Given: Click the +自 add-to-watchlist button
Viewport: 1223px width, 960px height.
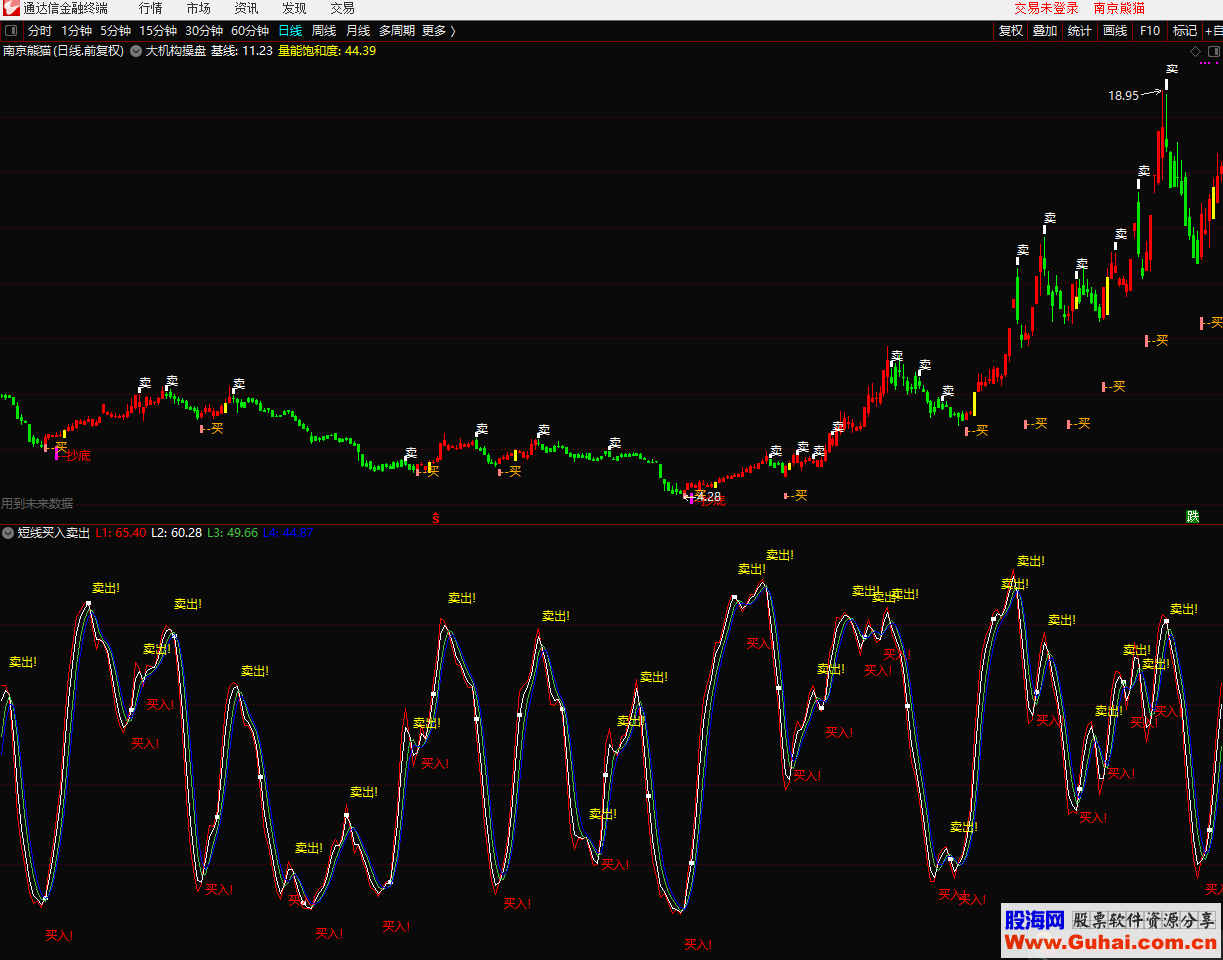Looking at the screenshot, I should point(1213,31).
